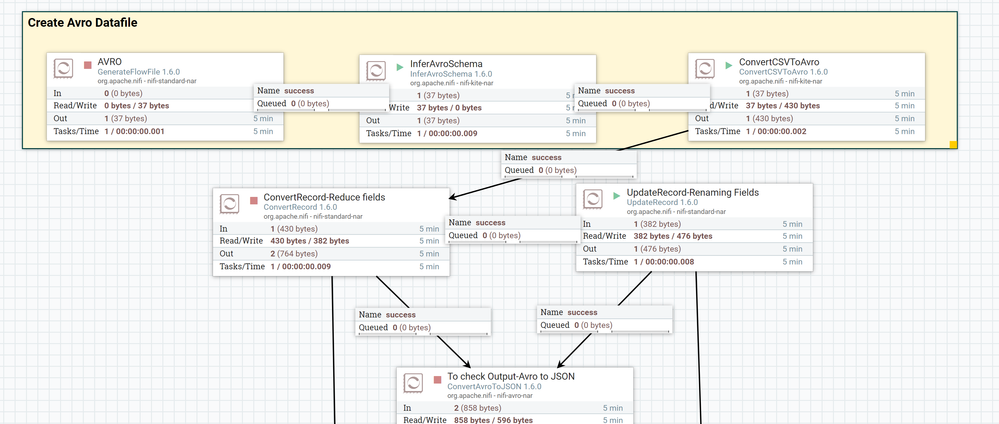Click the UpdateRecord-Renaming Fields processor icon

click(x=593, y=200)
